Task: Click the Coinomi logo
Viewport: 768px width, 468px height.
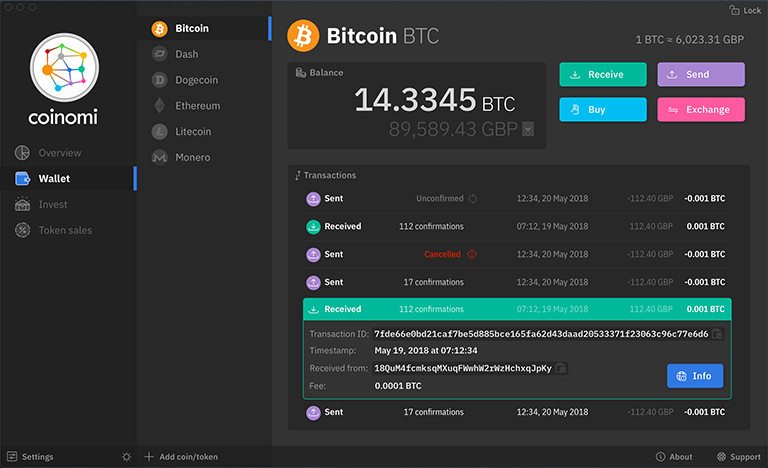Action: point(64,68)
